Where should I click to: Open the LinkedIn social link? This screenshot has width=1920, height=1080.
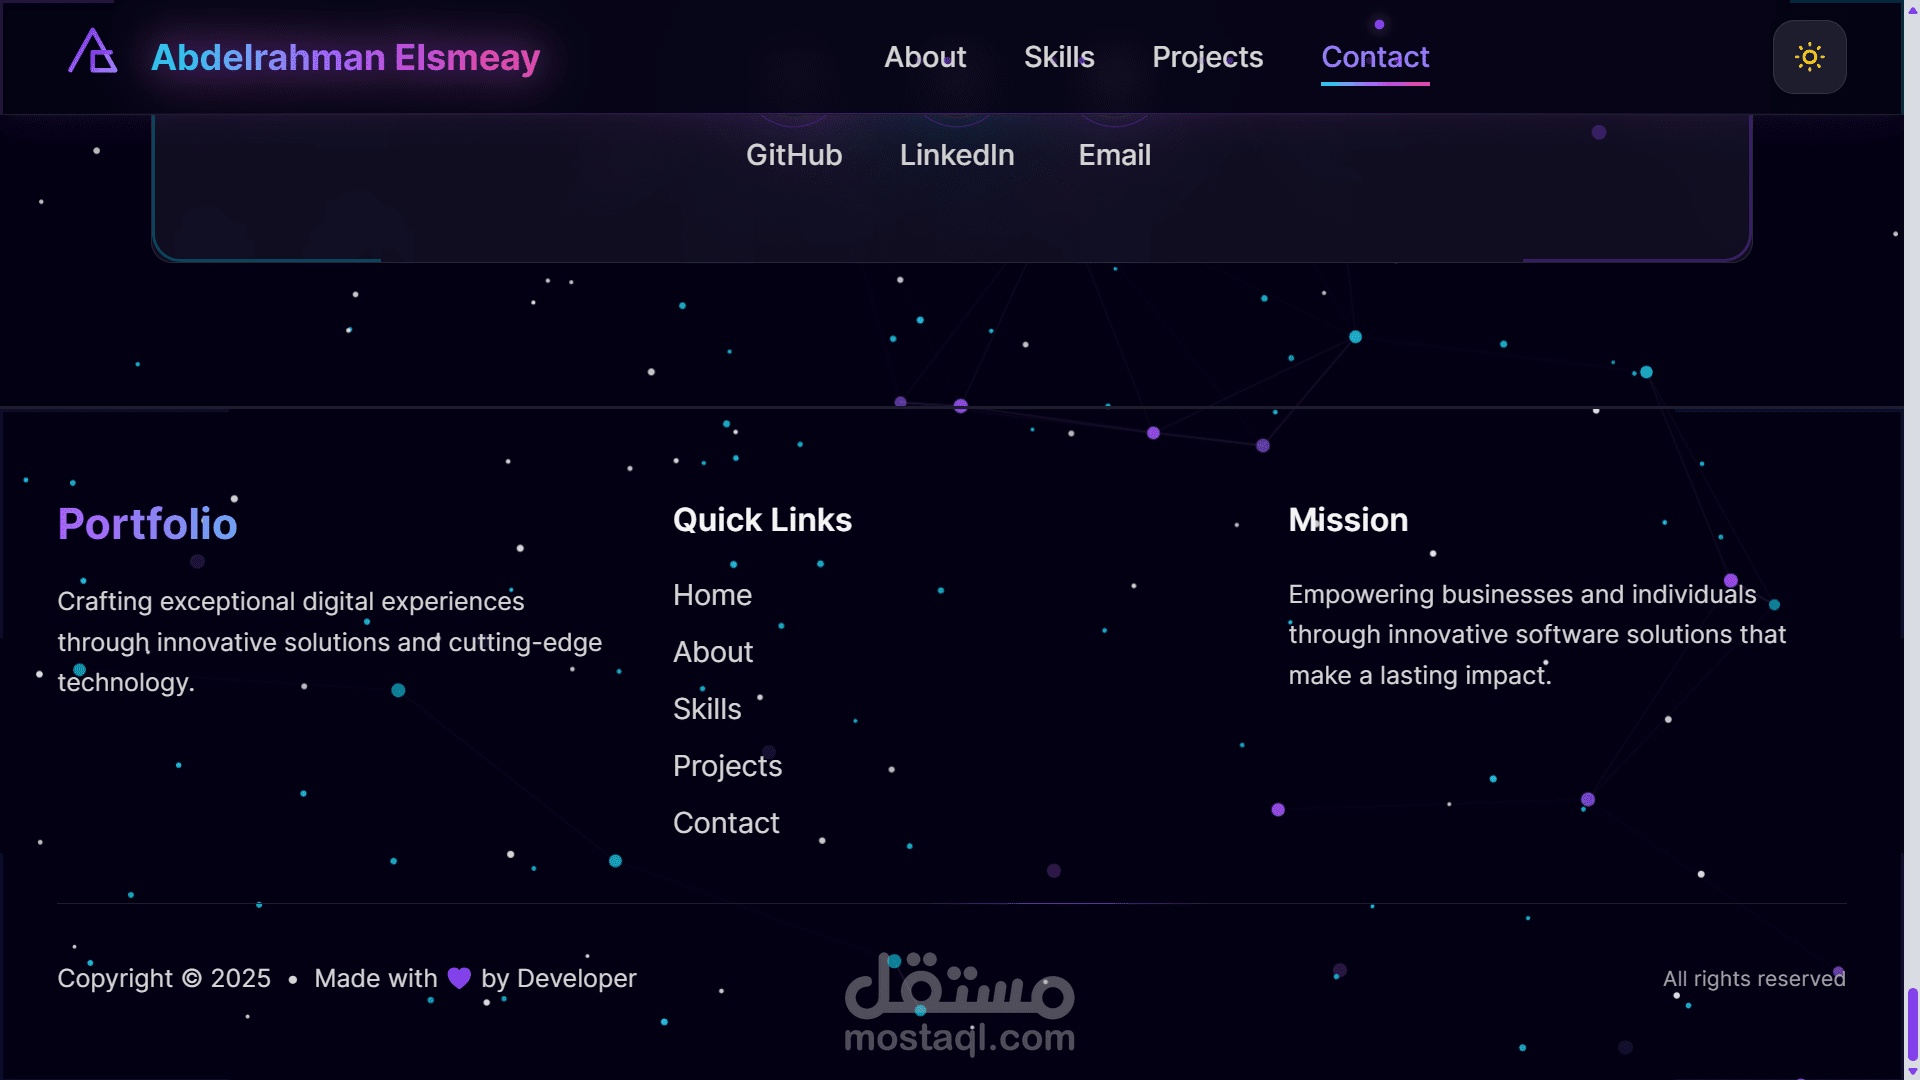point(957,155)
